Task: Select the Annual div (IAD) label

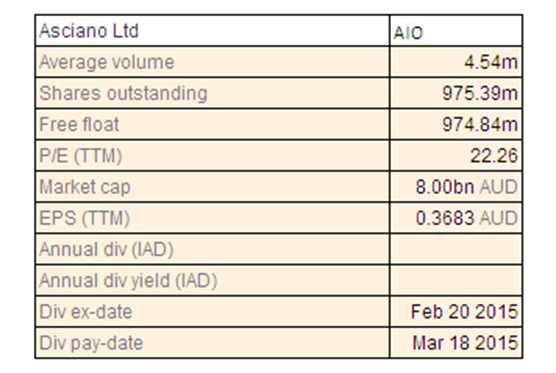Action: [x=106, y=249]
